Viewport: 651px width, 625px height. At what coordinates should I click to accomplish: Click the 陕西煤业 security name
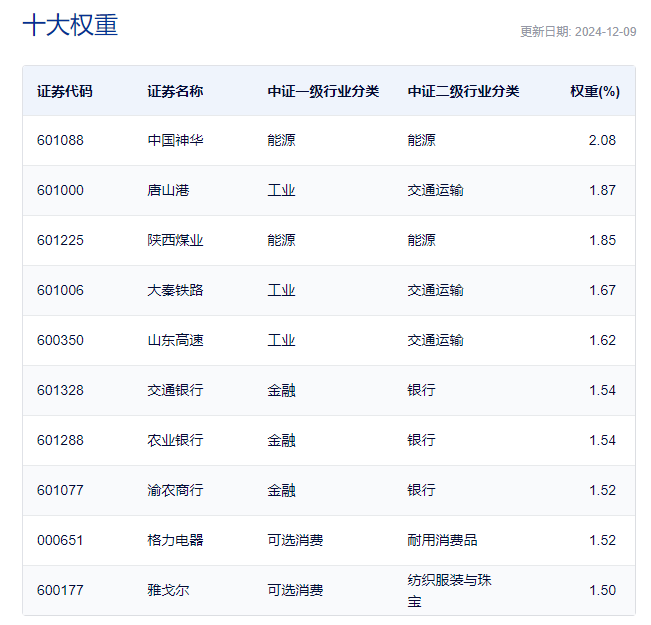175,240
